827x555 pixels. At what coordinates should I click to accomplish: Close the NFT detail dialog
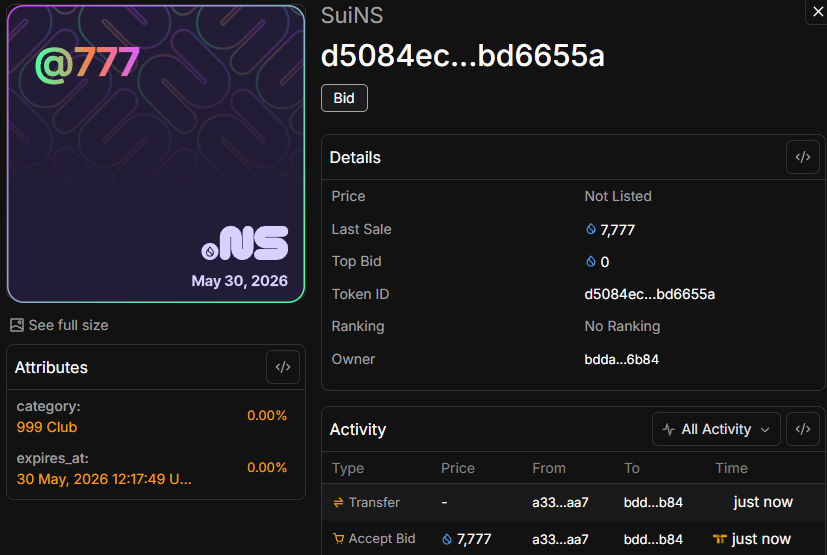[818, 12]
